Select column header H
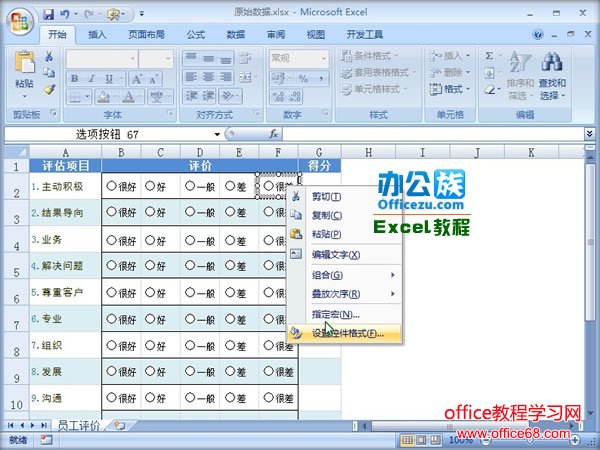600x450 pixels. click(368, 153)
